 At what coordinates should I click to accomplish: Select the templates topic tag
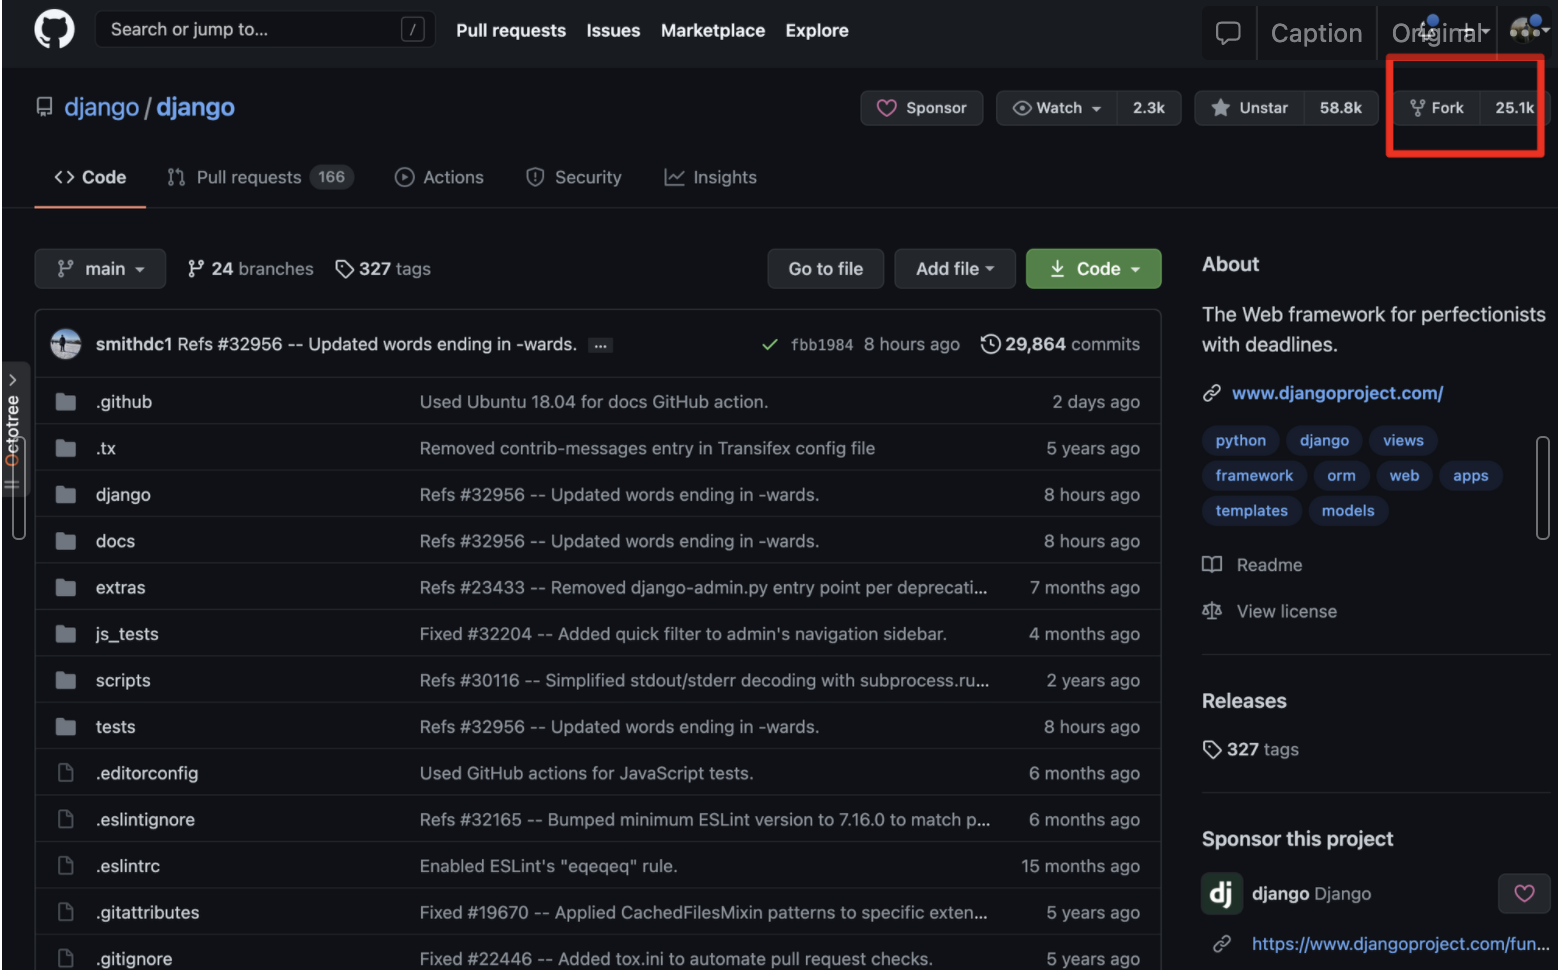pyautogui.click(x=1251, y=511)
